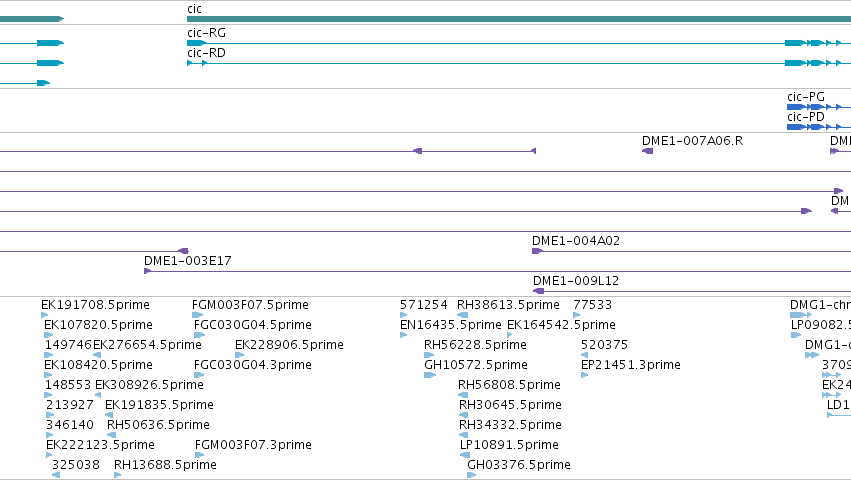Click the cic-RD transcript label
The height and width of the screenshot is (480, 851).
(x=206, y=53)
